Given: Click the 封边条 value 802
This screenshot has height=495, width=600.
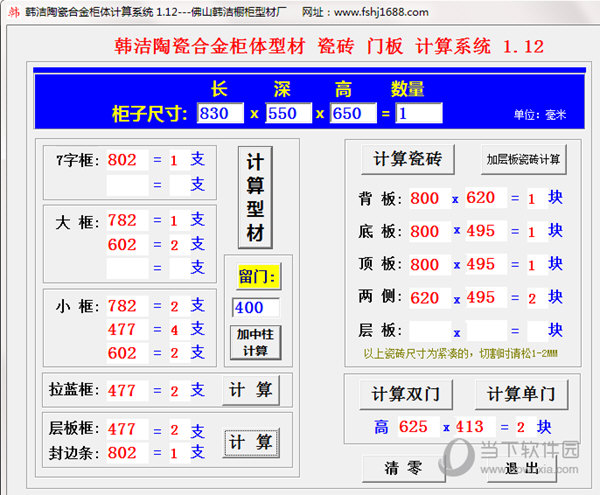Looking at the screenshot, I should coord(127,453).
